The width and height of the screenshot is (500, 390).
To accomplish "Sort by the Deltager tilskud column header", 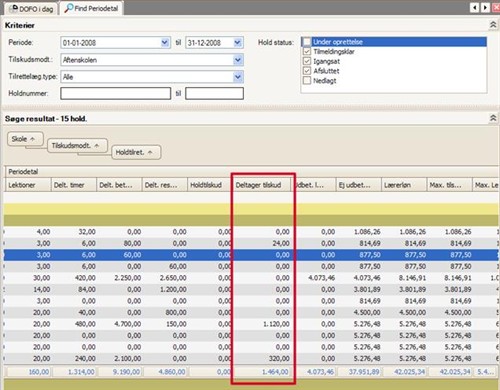I will click(262, 185).
